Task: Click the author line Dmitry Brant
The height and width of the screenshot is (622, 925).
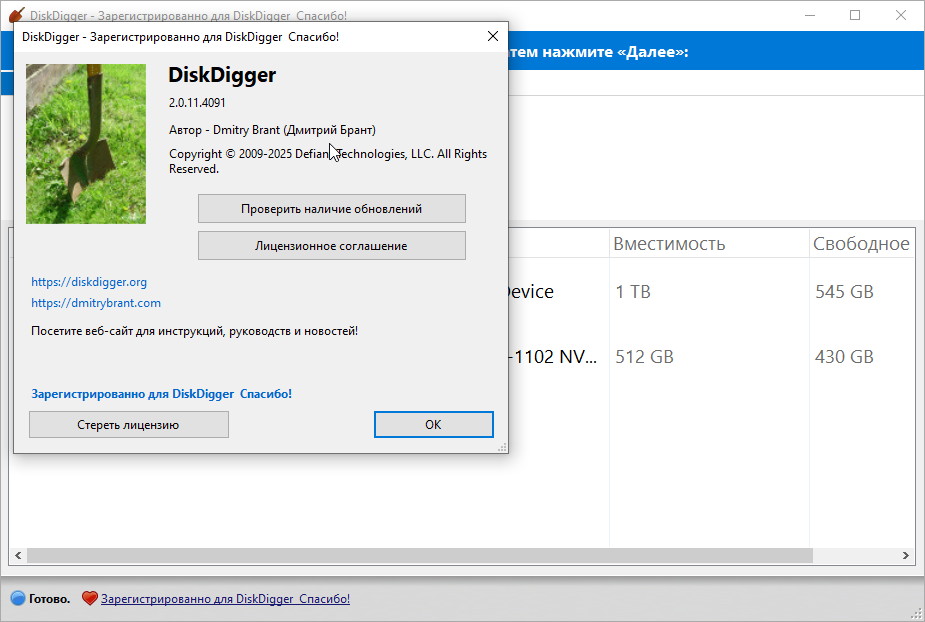Action: click(x=272, y=130)
